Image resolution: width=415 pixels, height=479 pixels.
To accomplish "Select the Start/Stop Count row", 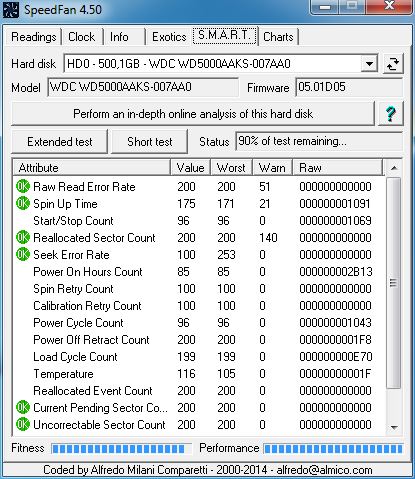I will [199, 220].
